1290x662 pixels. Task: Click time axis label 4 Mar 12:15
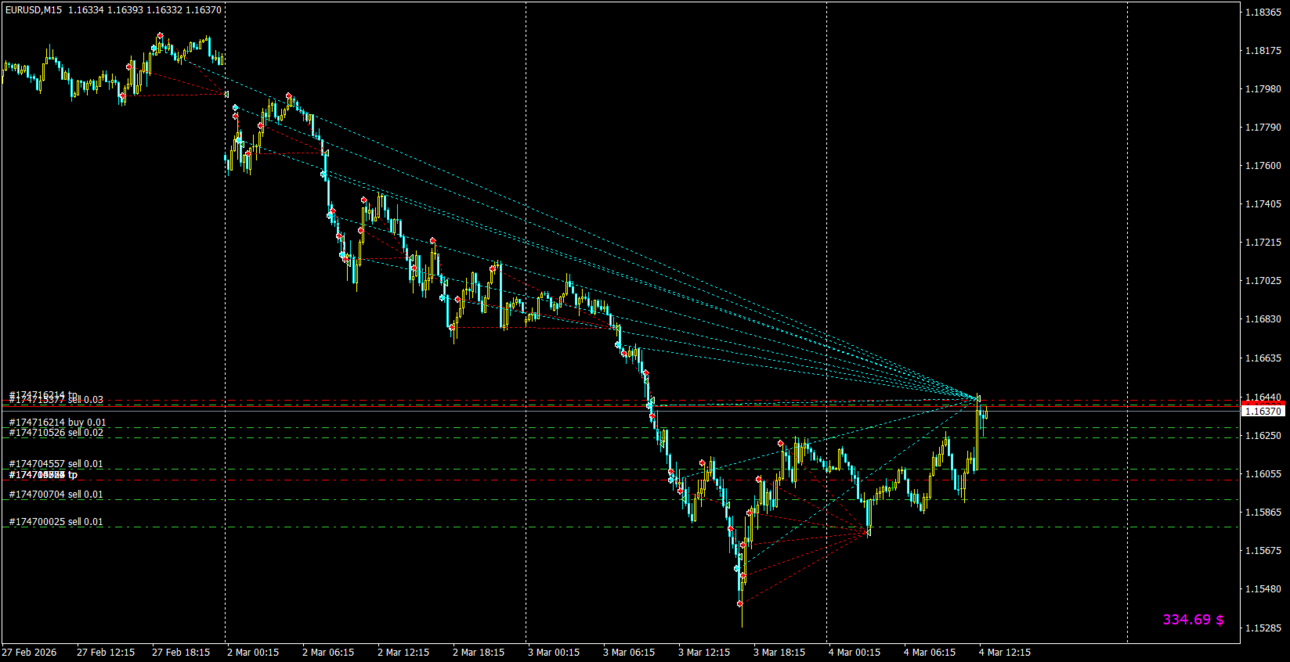tap(1006, 652)
